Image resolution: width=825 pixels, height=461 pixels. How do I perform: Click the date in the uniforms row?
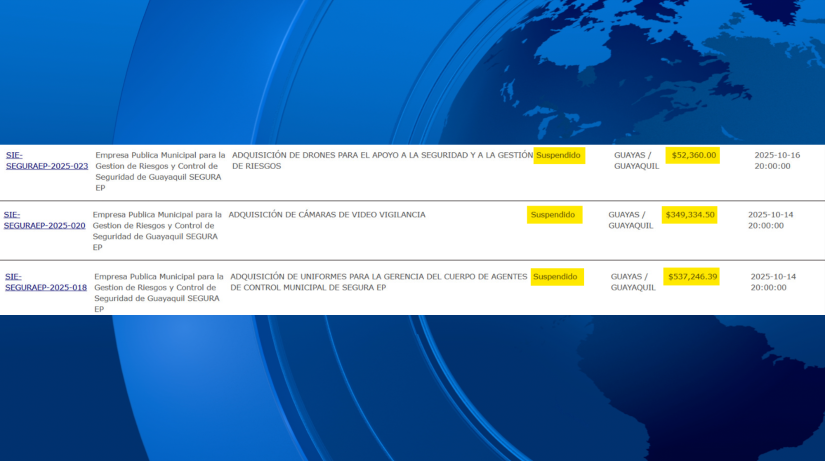pyautogui.click(x=773, y=282)
